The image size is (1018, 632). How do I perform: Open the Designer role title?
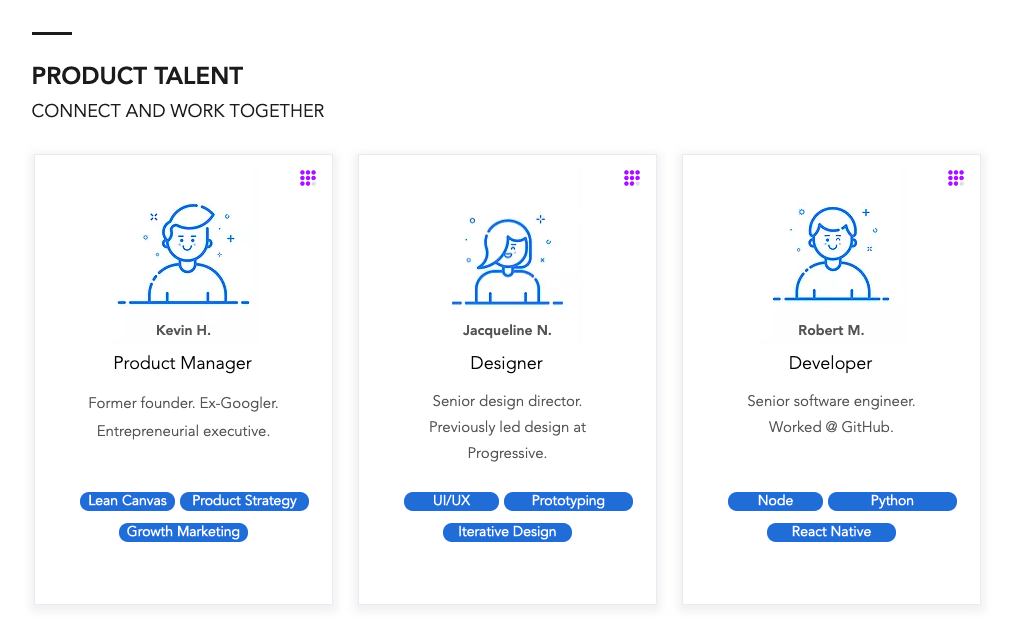click(507, 363)
